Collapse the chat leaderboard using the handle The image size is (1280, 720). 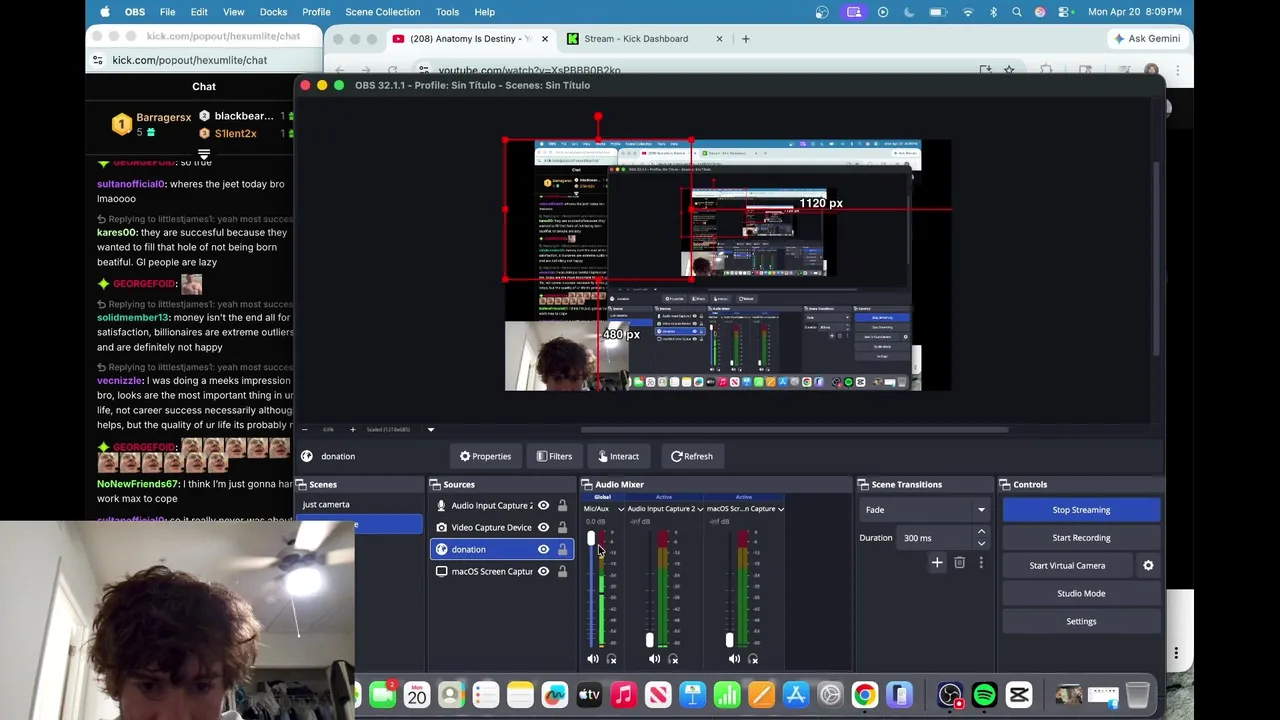[204, 155]
